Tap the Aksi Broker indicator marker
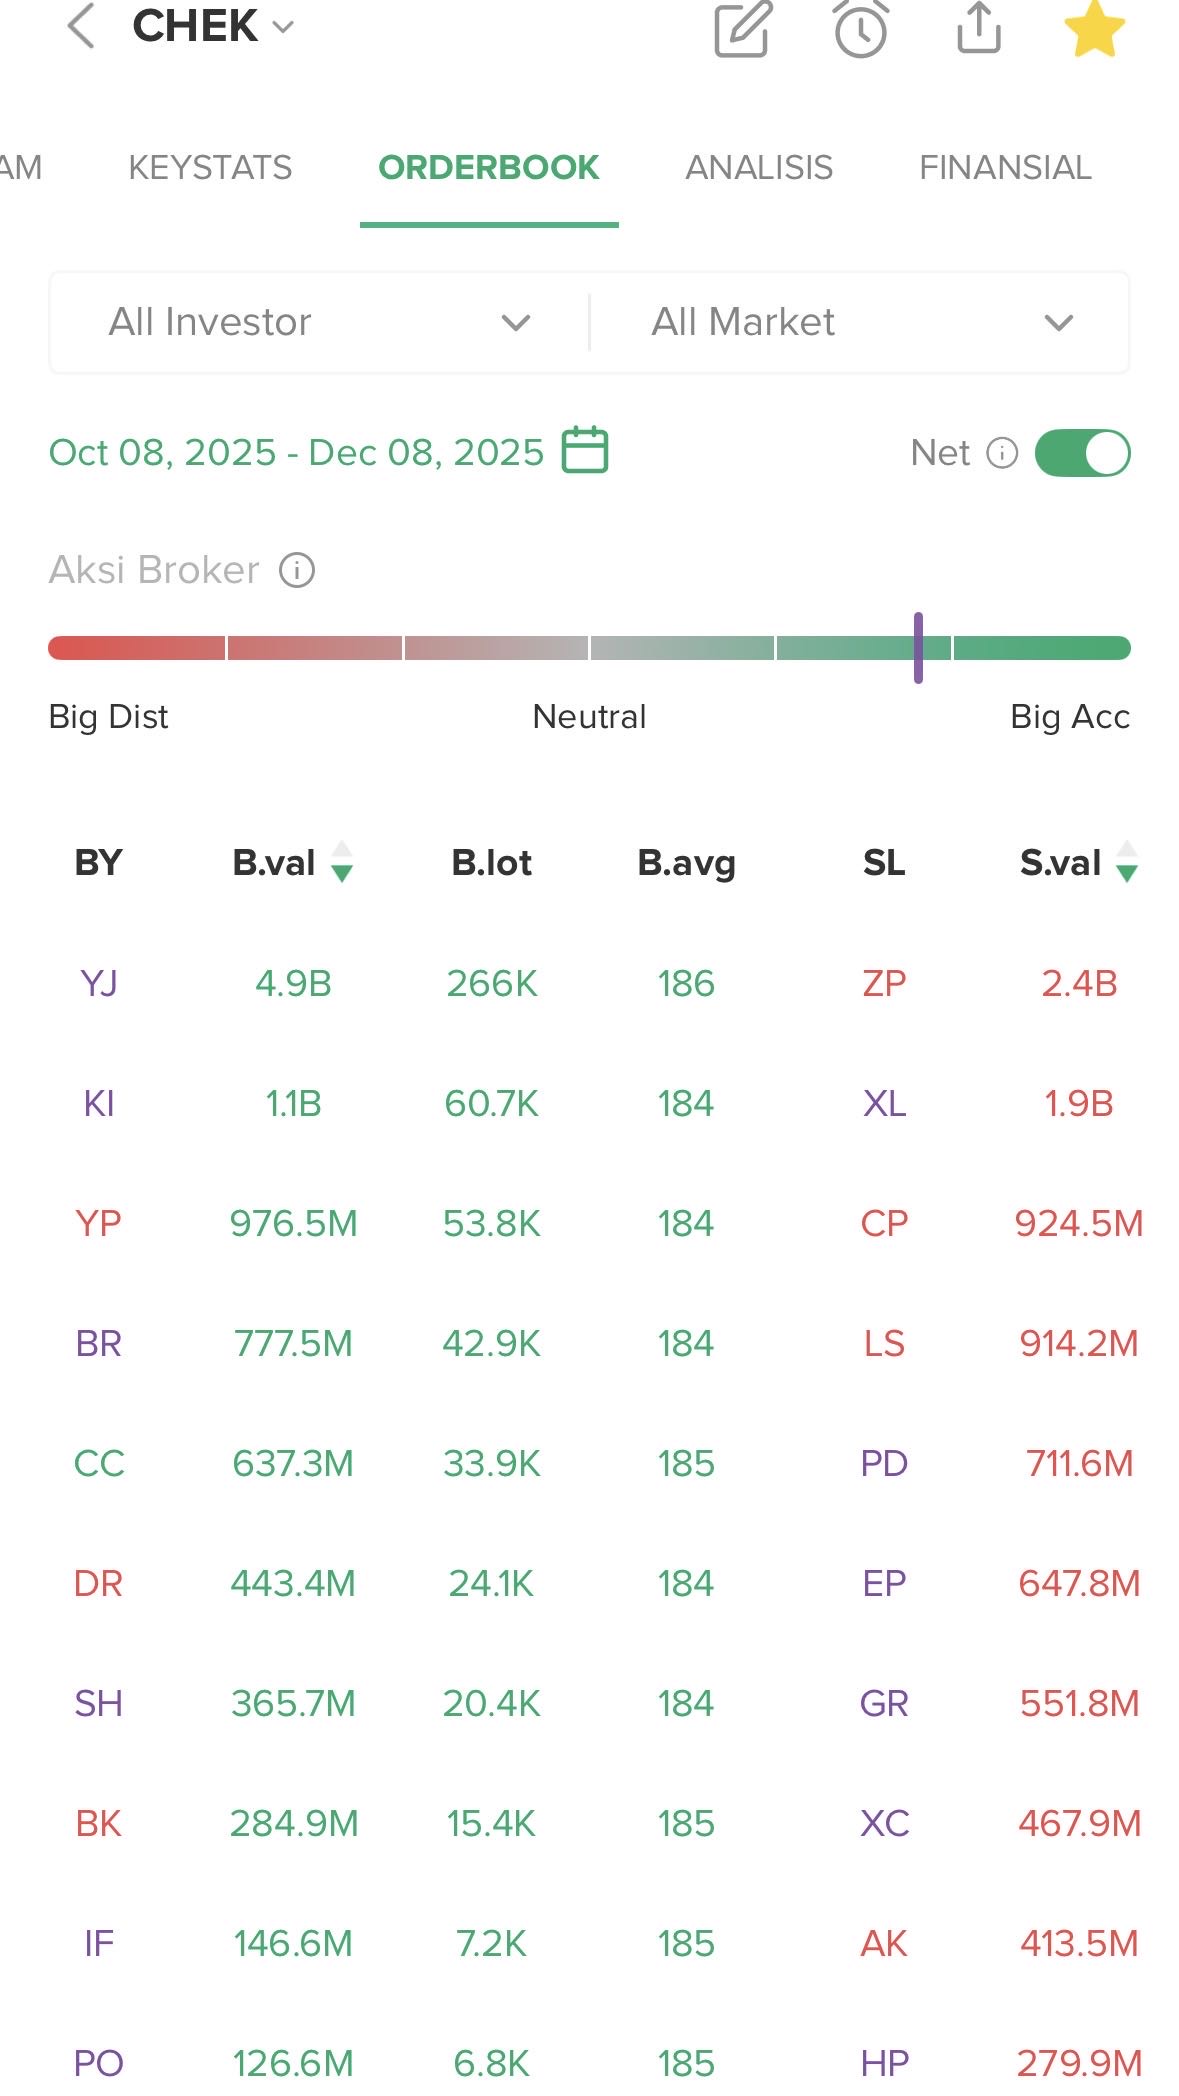1179x2096 pixels. tap(918, 648)
